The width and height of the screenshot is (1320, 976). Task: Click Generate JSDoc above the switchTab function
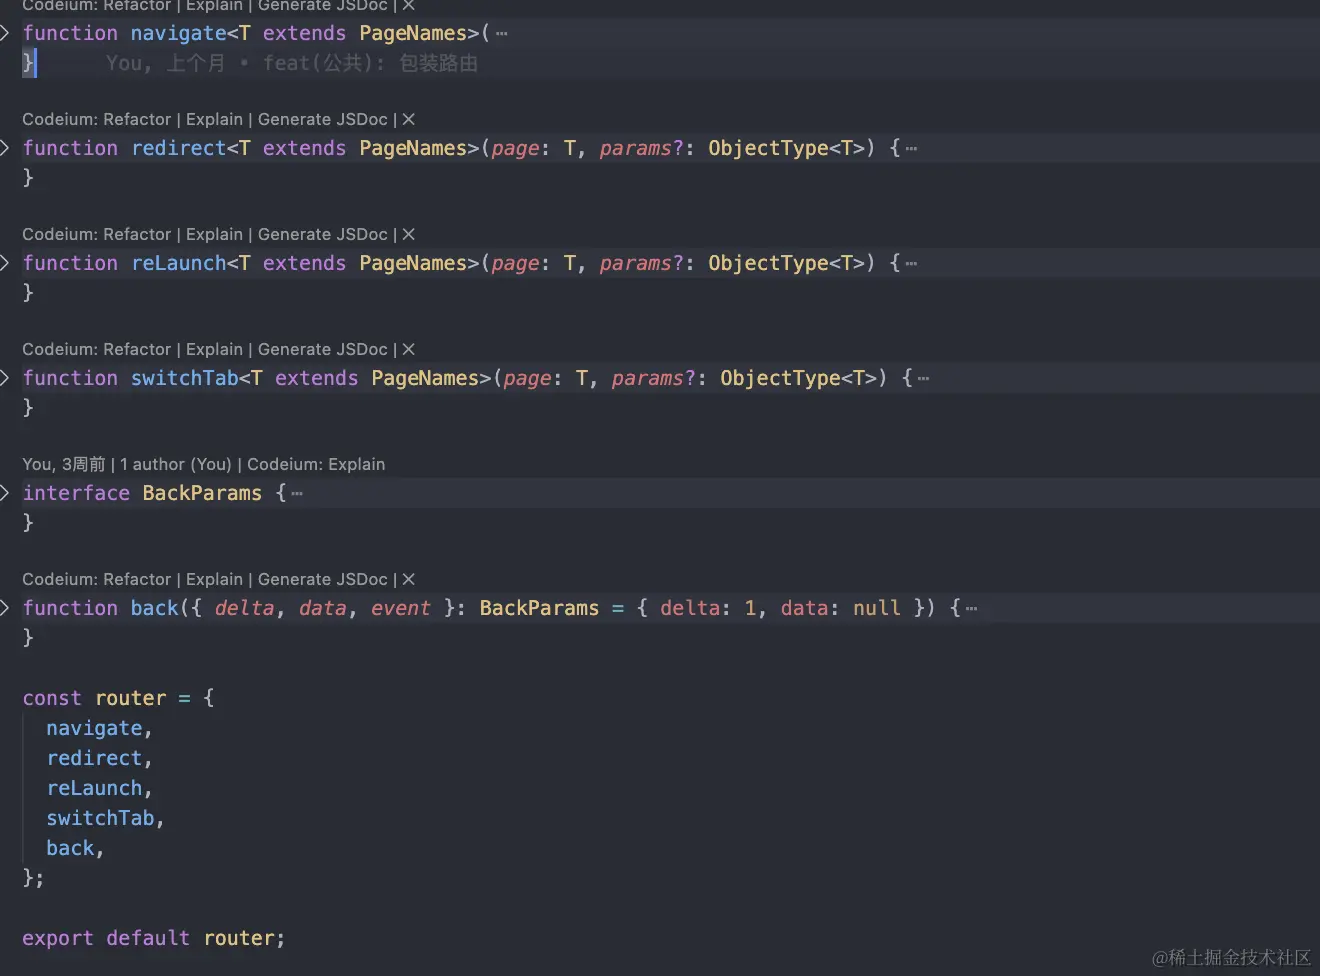pos(322,349)
